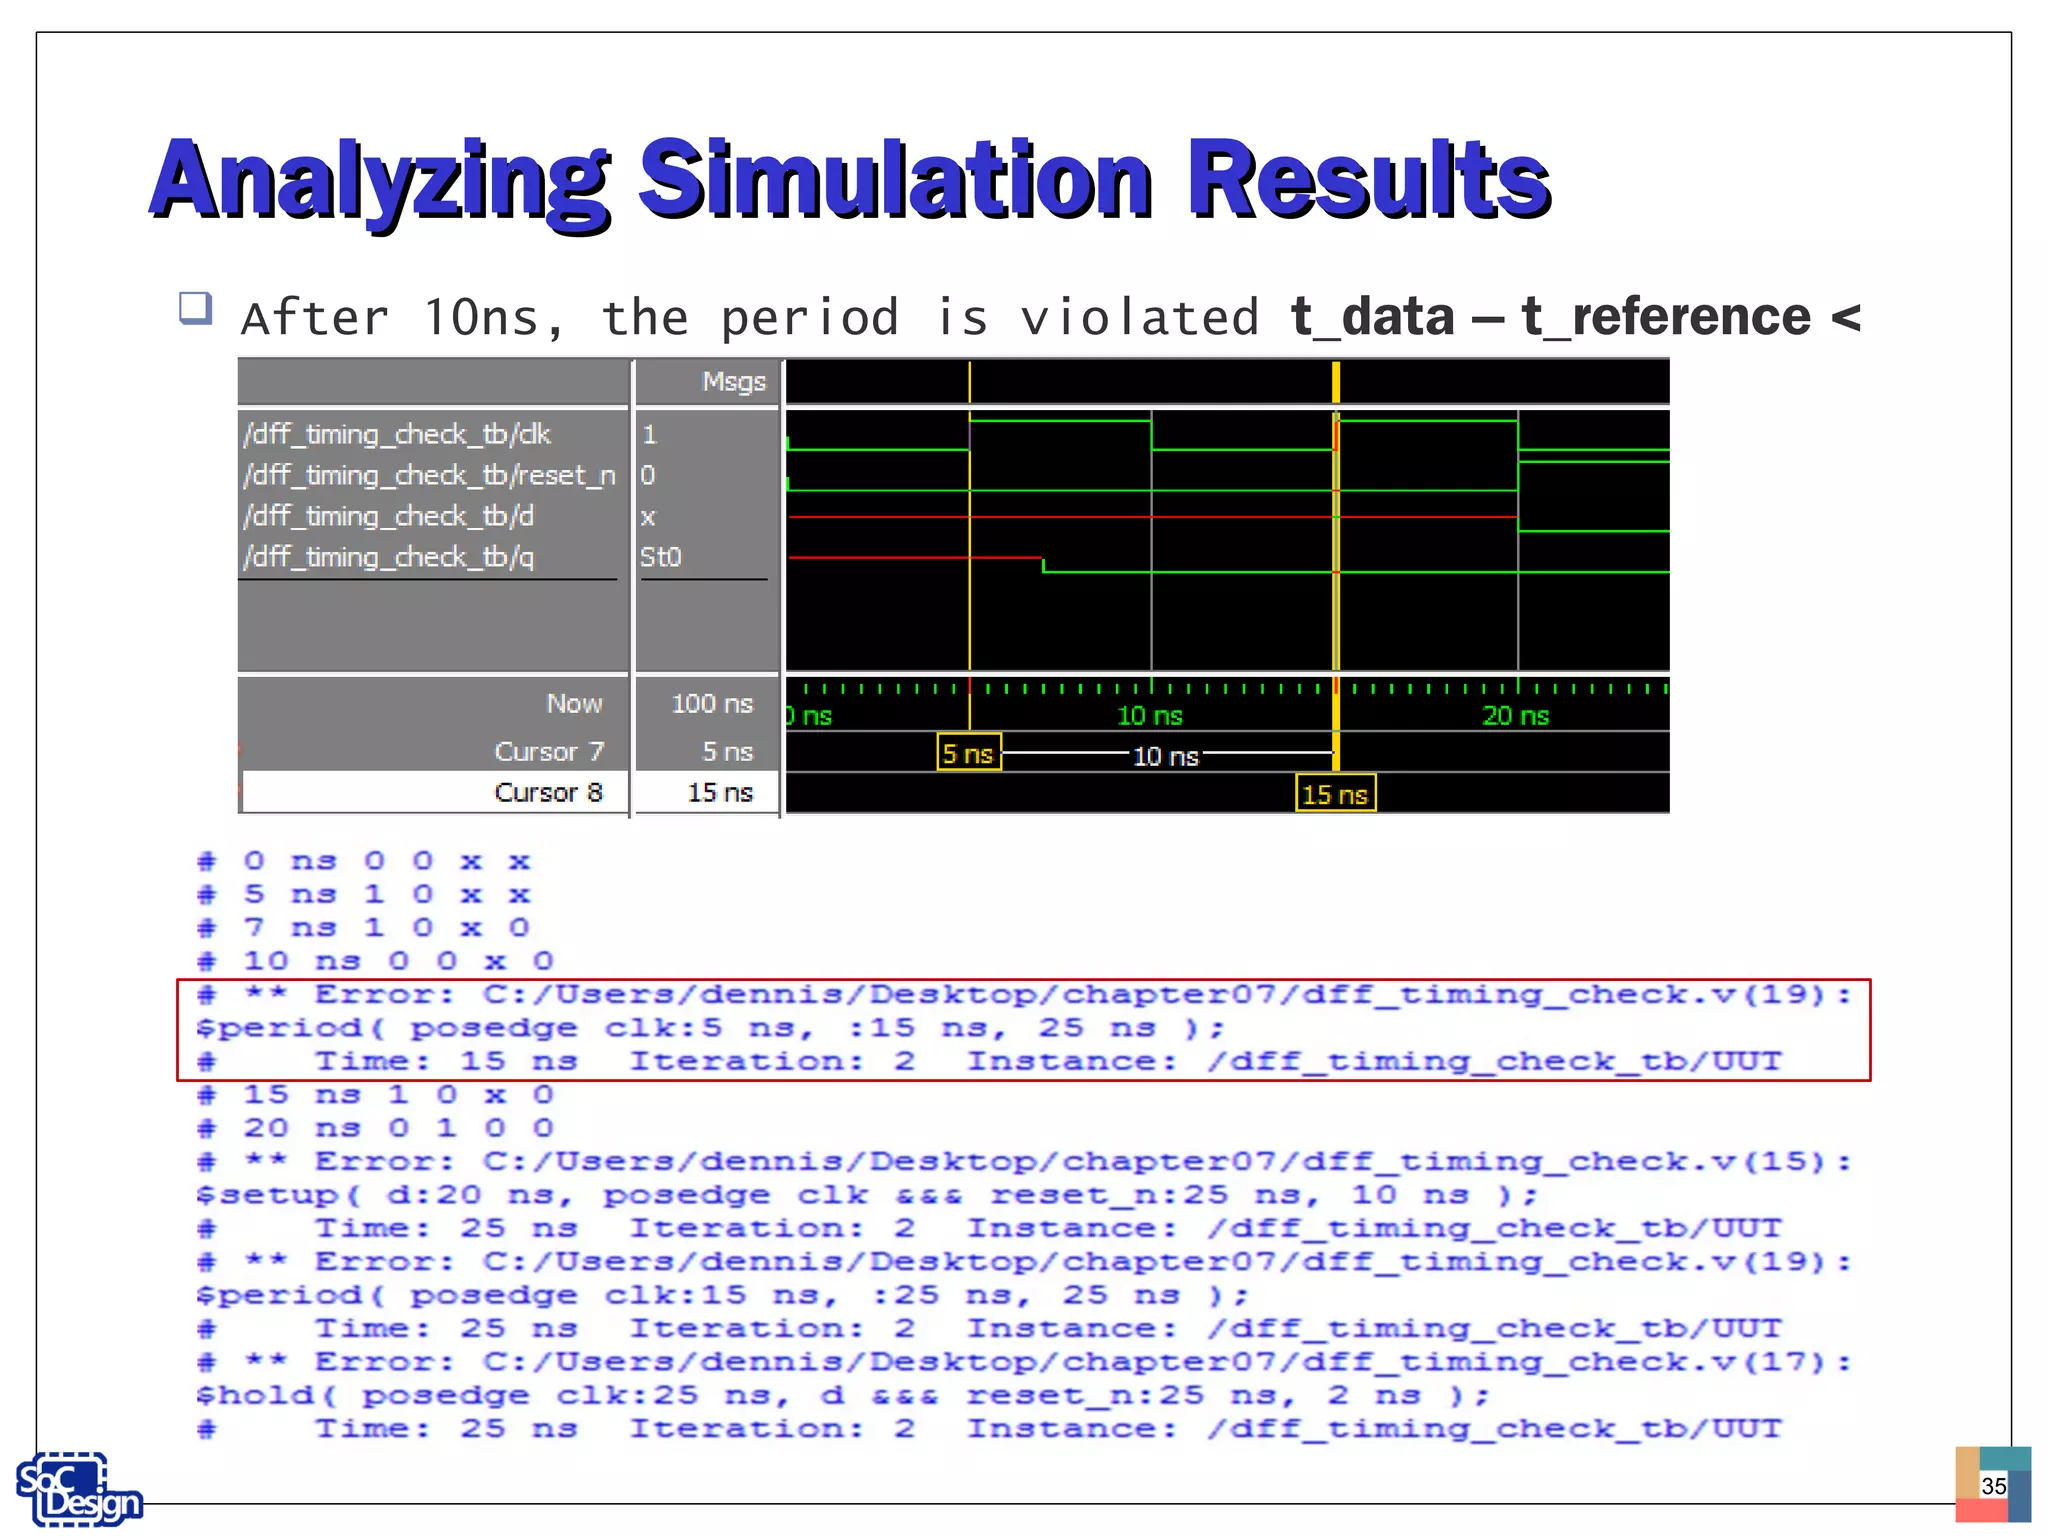This screenshot has height=1536, width=2048.
Task: Click the SoC Design logo
Action: coord(78,1490)
